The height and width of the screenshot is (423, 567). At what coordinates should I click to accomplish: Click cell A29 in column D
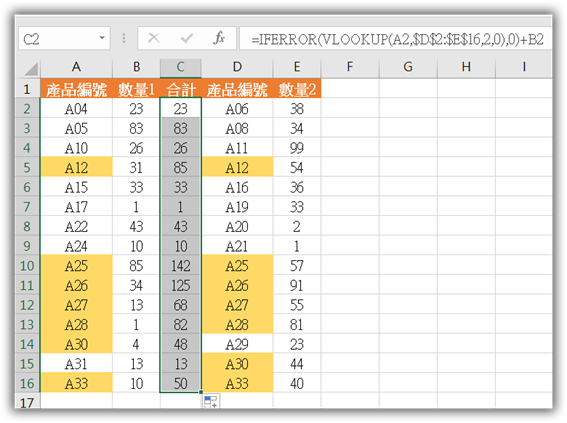point(237,344)
